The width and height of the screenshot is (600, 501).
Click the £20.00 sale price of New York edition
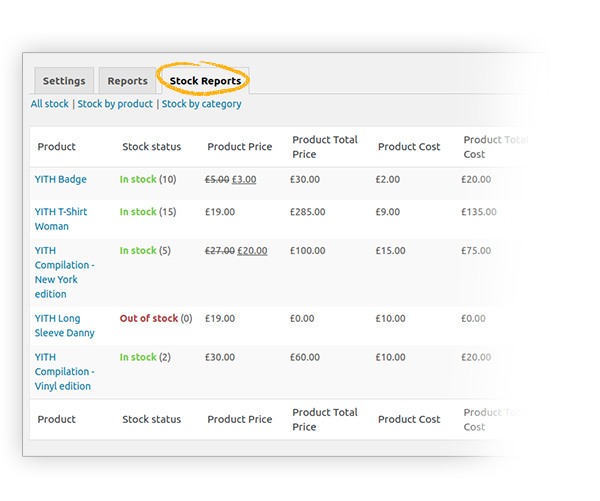[252, 251]
